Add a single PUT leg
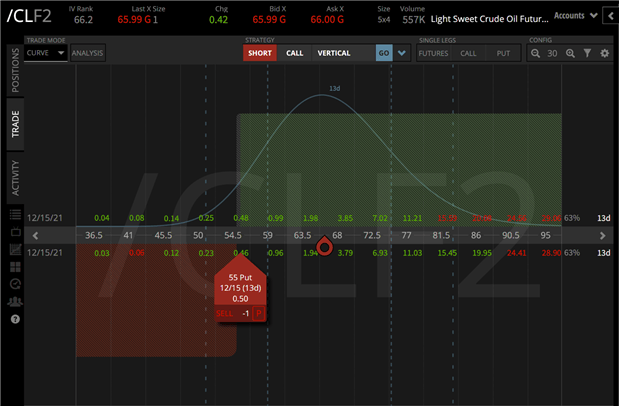Image resolution: width=619 pixels, height=406 pixels. click(503, 53)
